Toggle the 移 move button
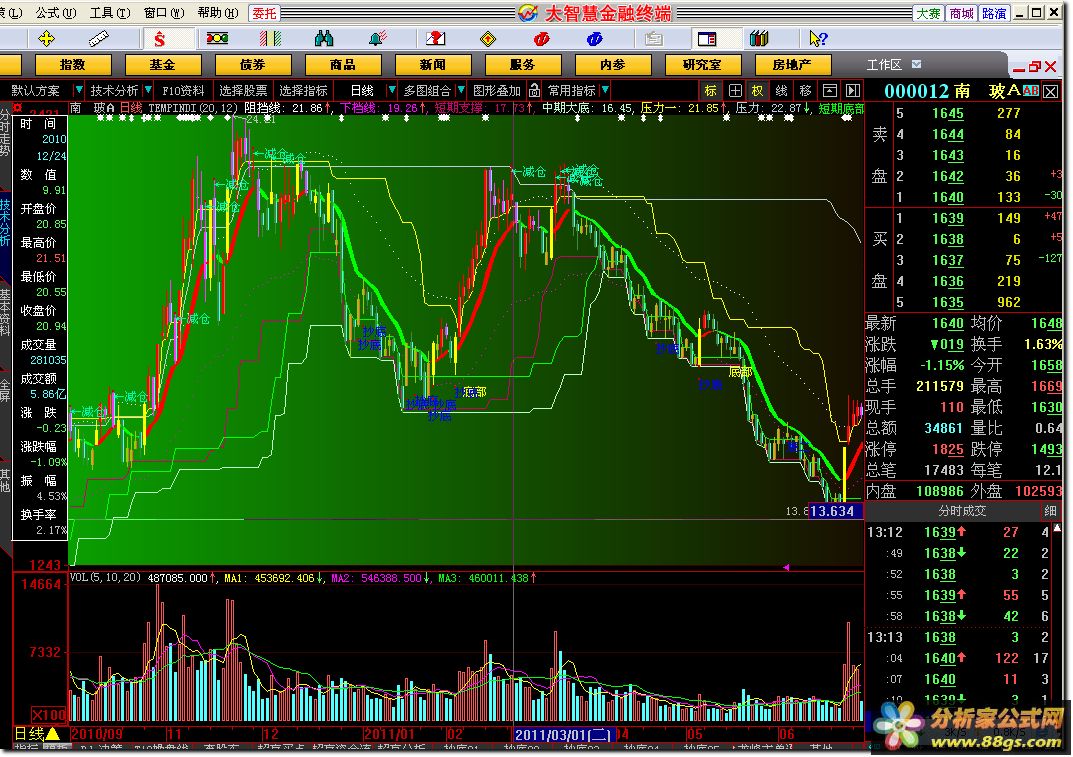Screen dimensions: 1073x757 [x=805, y=90]
